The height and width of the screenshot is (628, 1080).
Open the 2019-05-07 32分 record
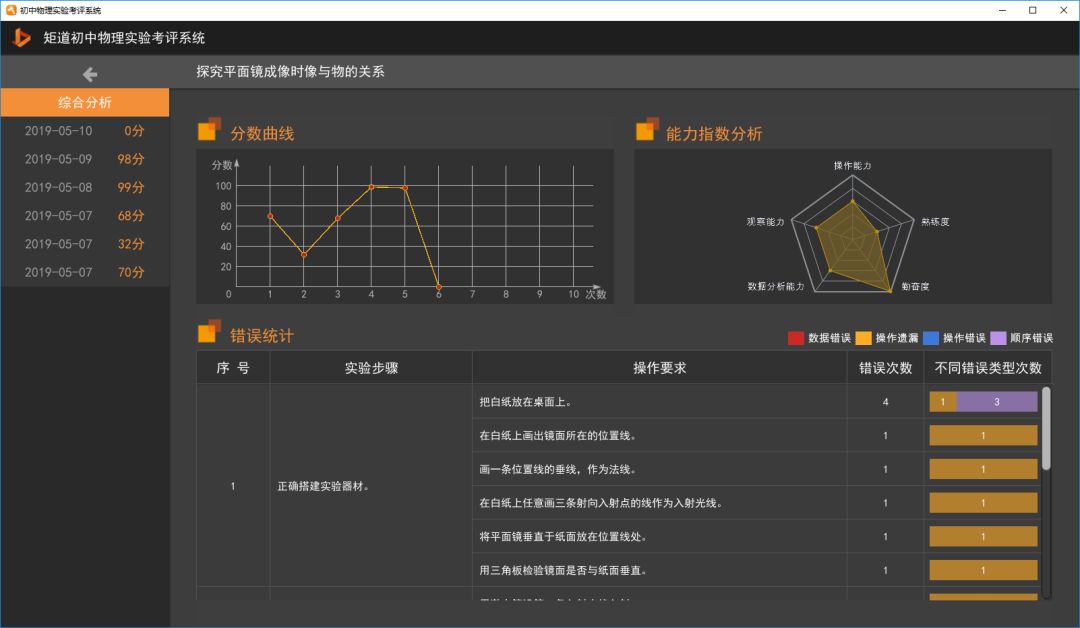click(x=85, y=244)
